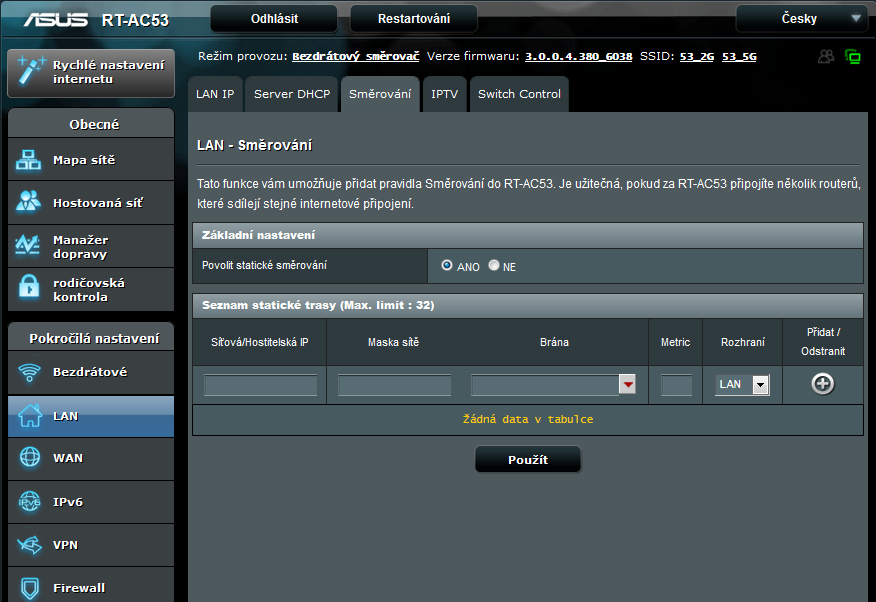Click the Síťová/Hostitelská IP input field
The height and width of the screenshot is (602, 876).
pos(260,385)
